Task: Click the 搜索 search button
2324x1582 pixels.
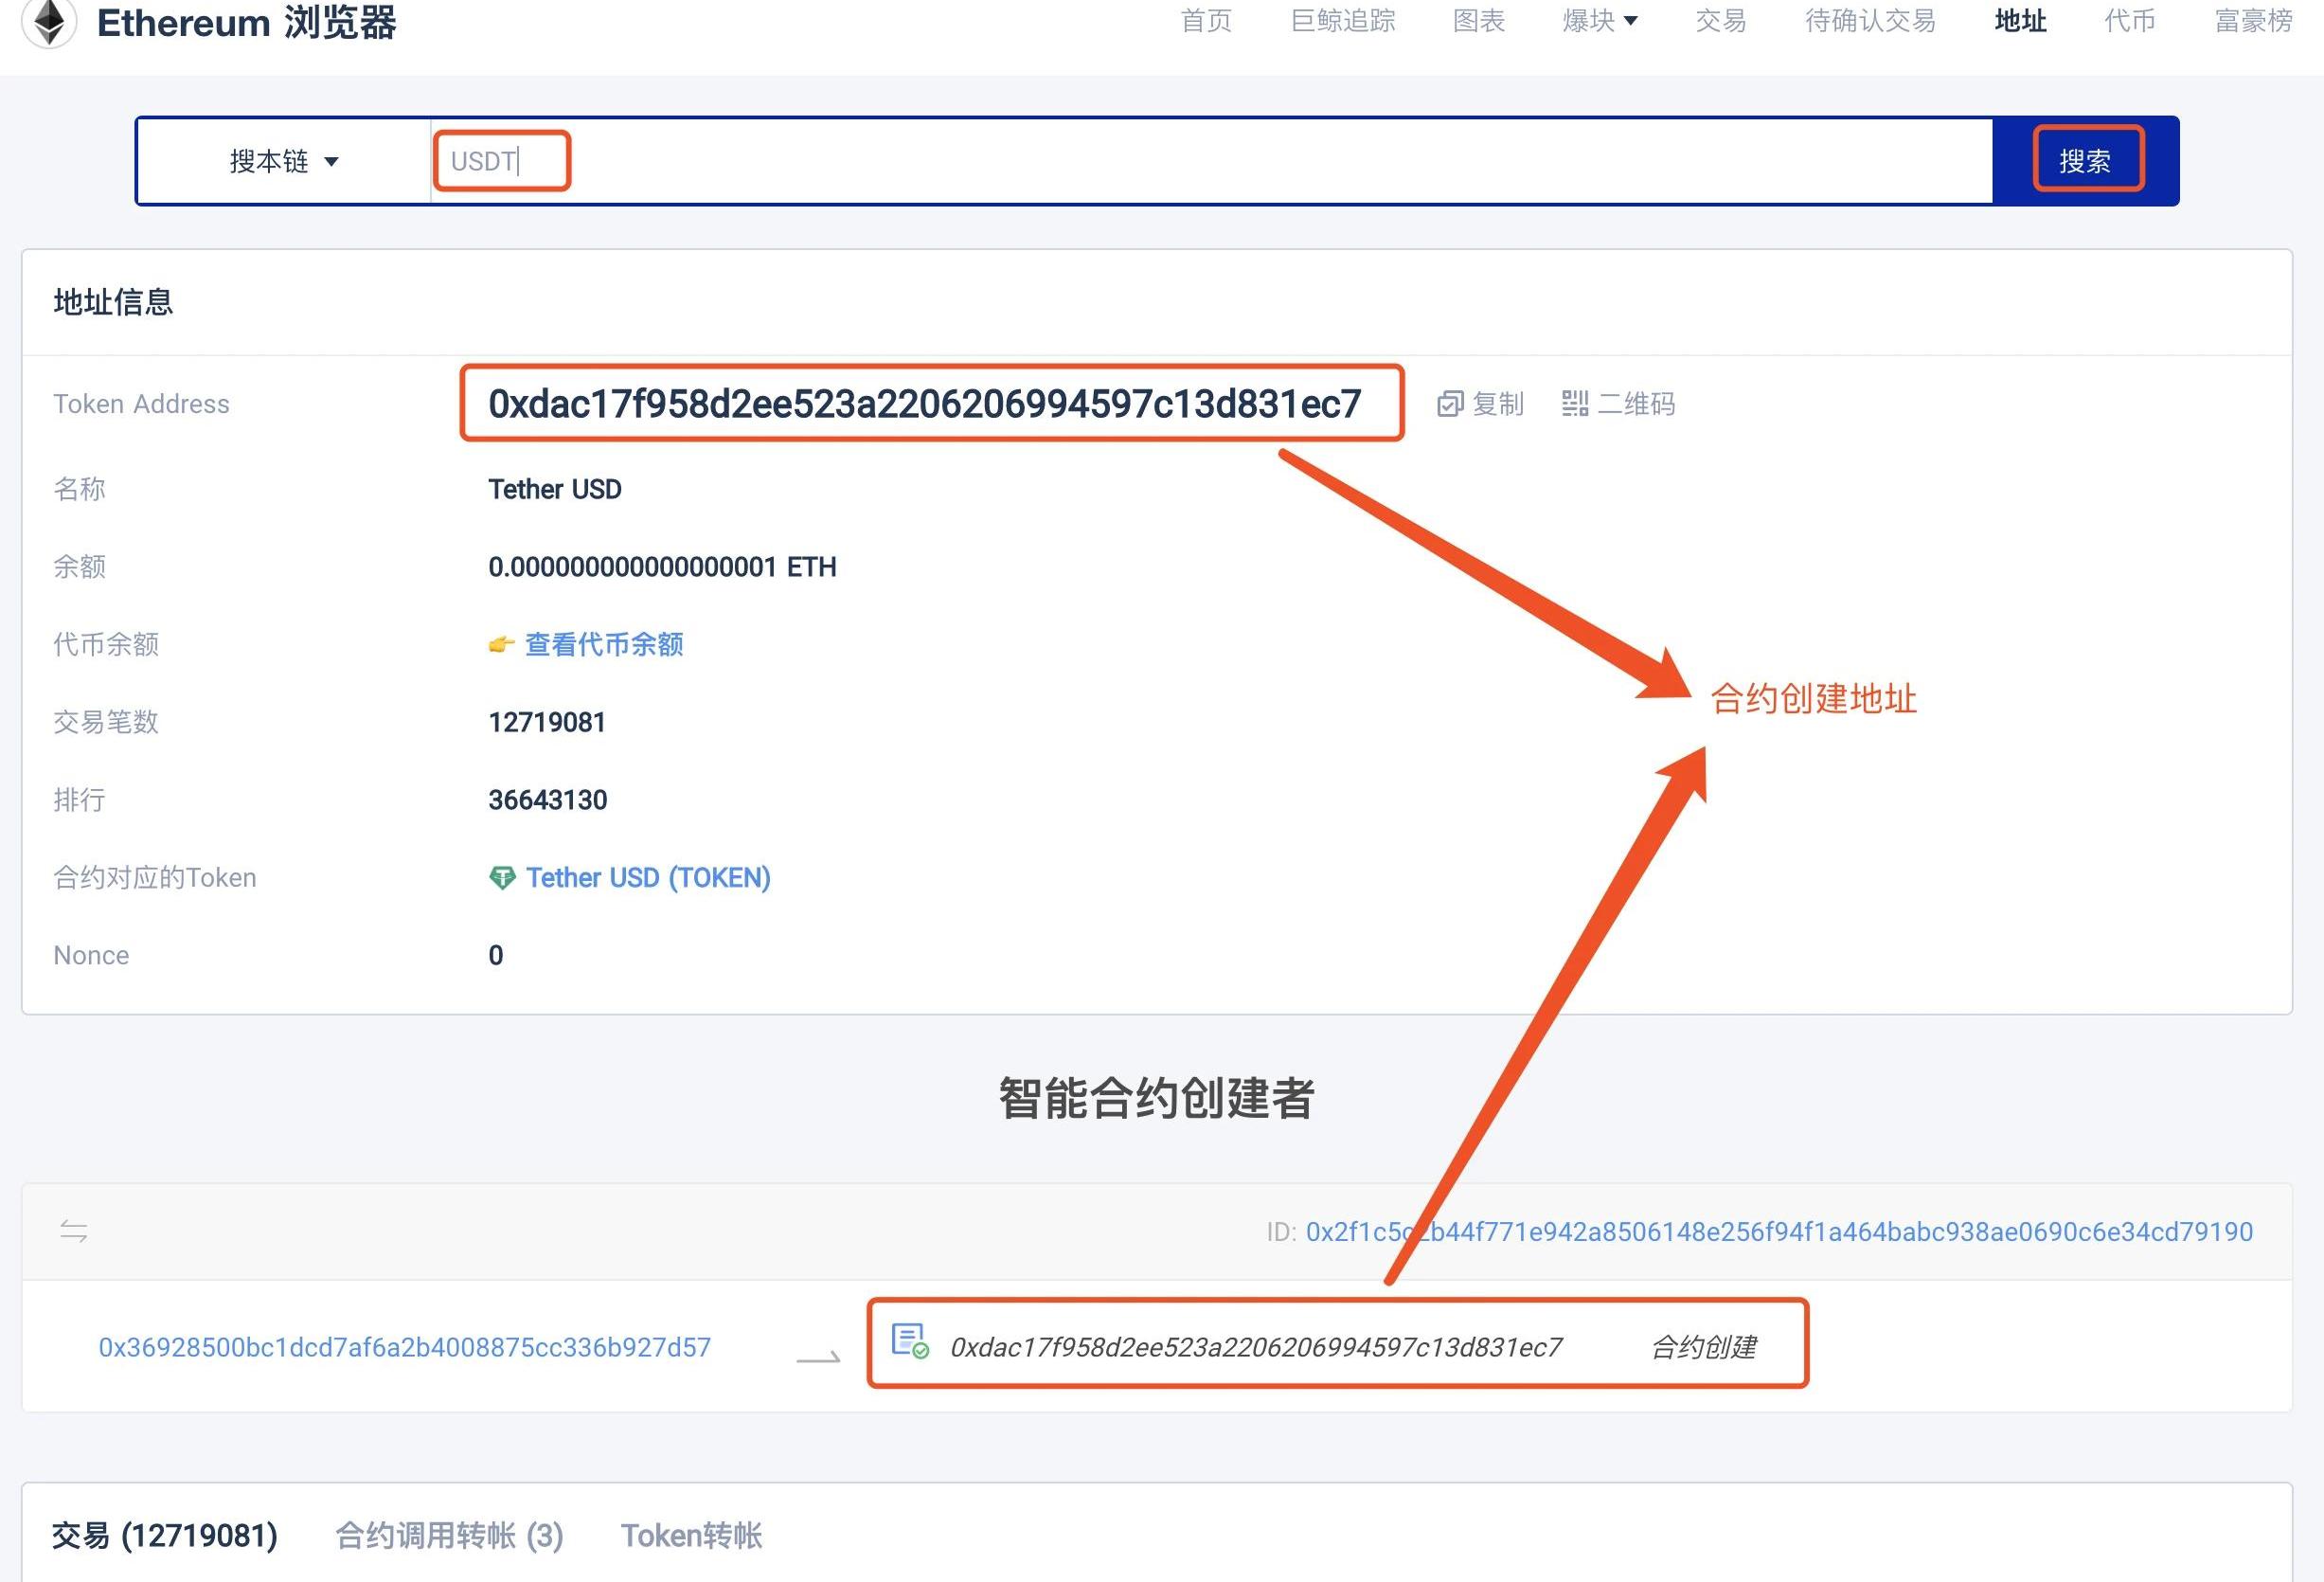Action: click(2085, 161)
